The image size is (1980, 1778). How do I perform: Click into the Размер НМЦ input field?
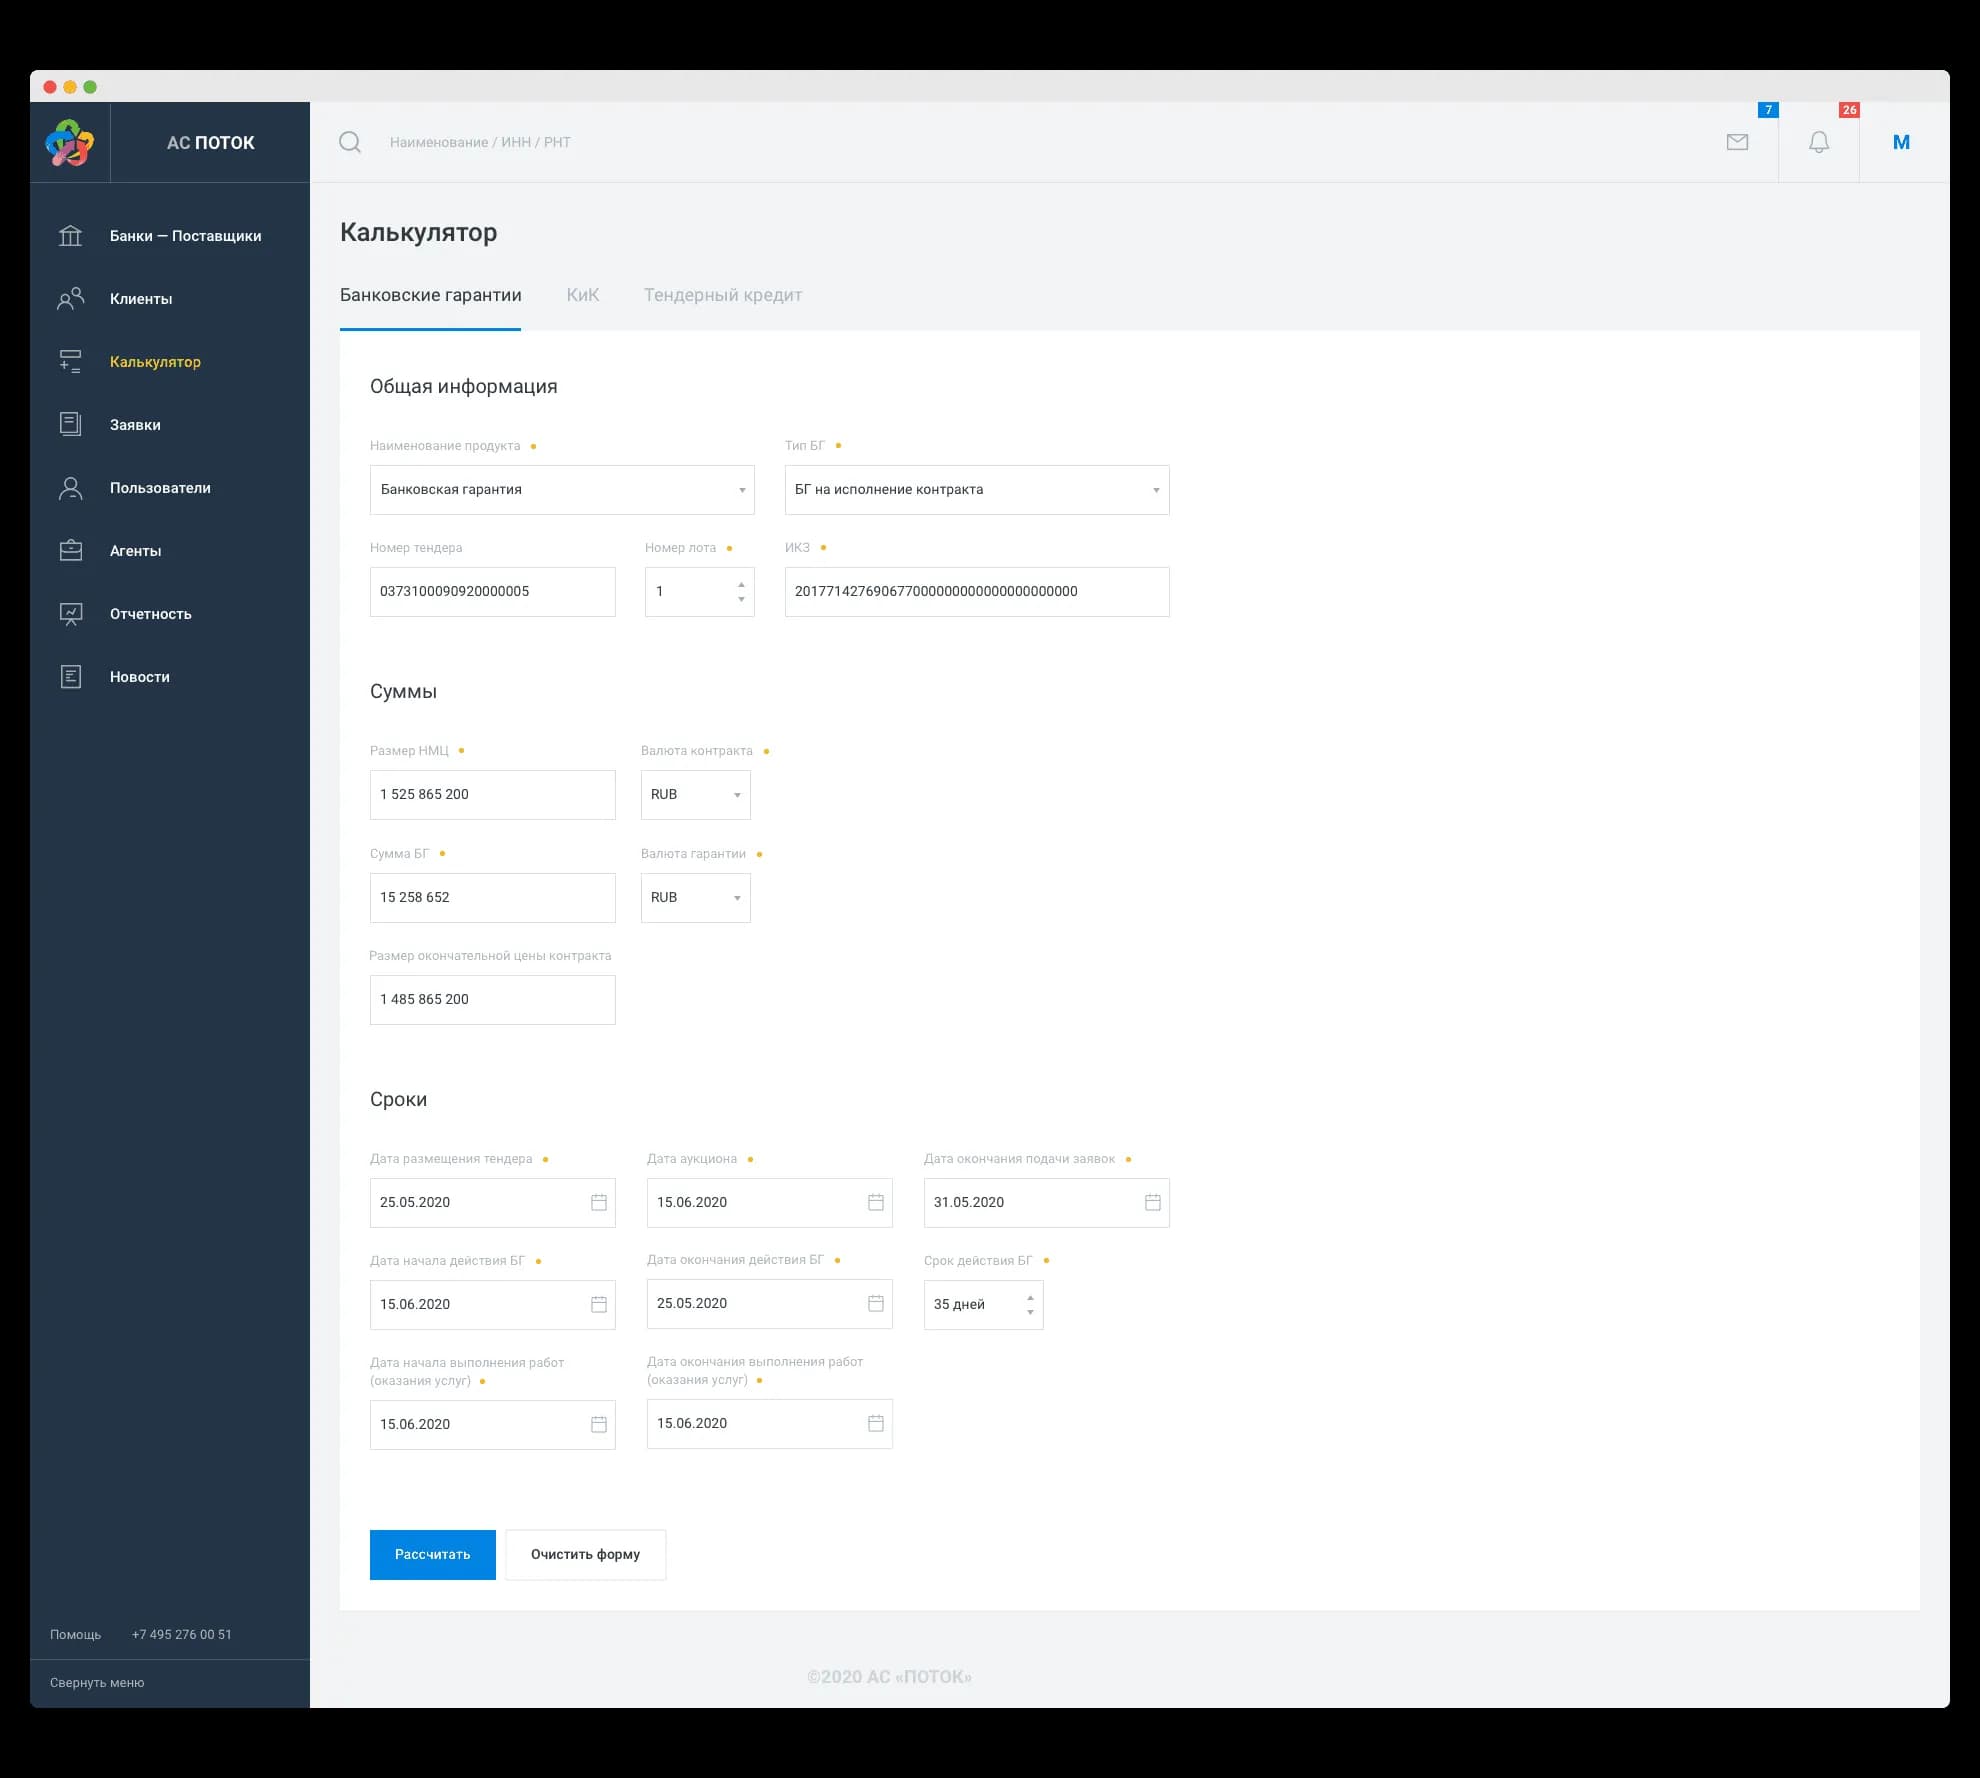[492, 795]
